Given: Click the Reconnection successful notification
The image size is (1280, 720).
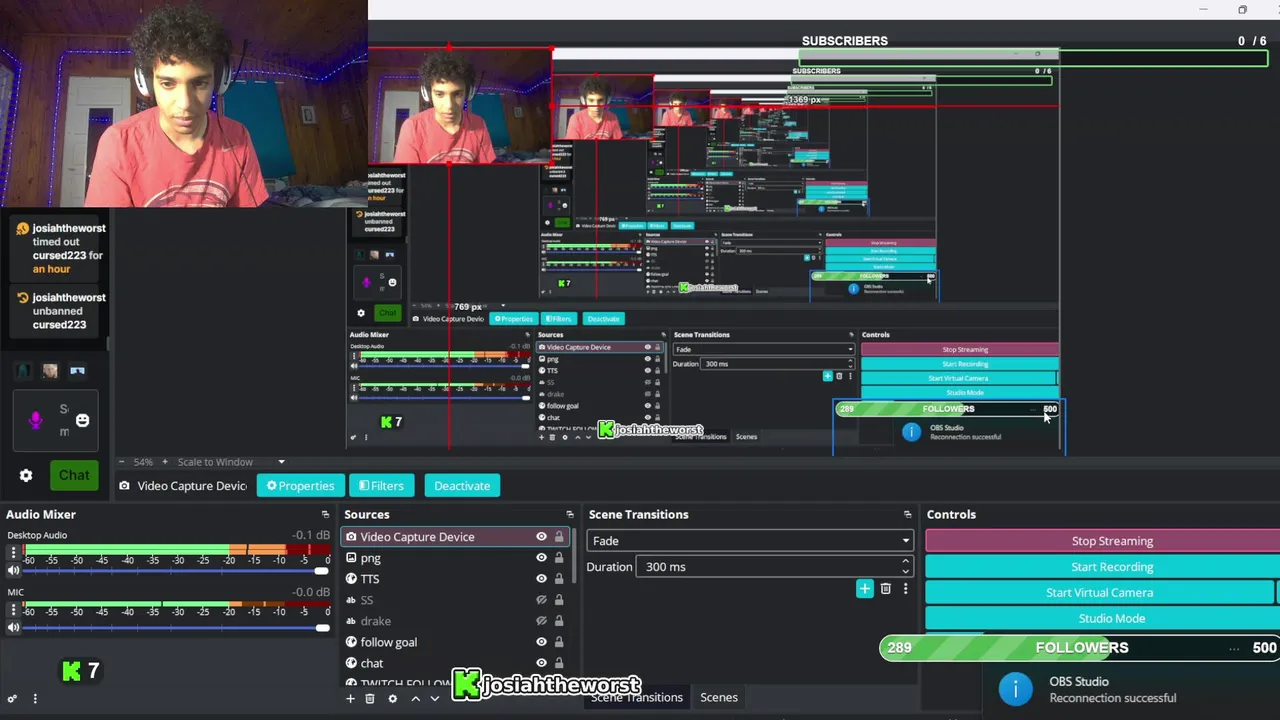Looking at the screenshot, I should [x=1113, y=698].
